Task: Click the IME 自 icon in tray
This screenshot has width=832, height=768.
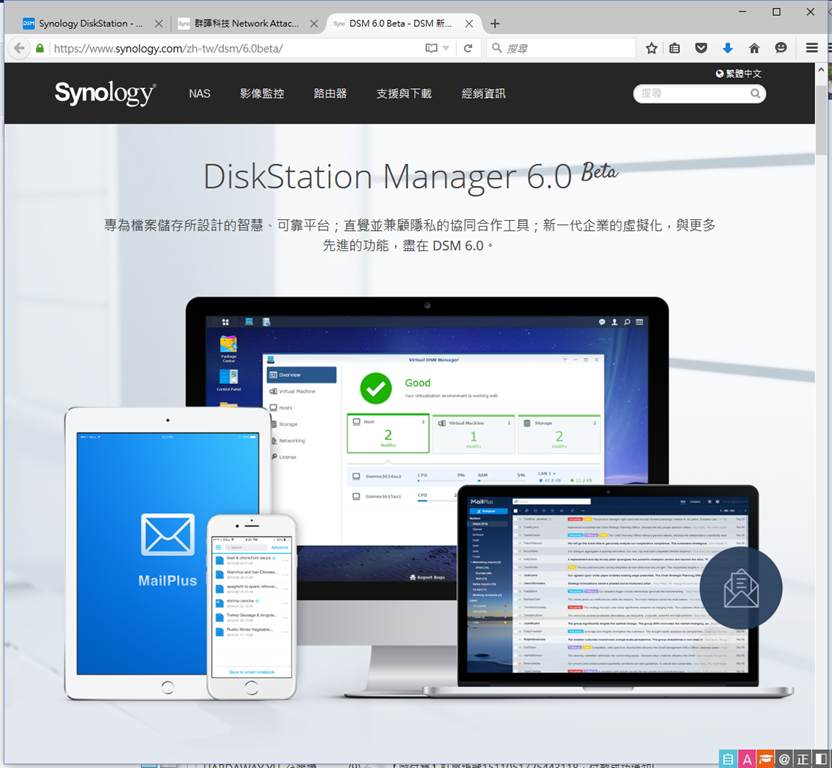Action: (x=728, y=760)
